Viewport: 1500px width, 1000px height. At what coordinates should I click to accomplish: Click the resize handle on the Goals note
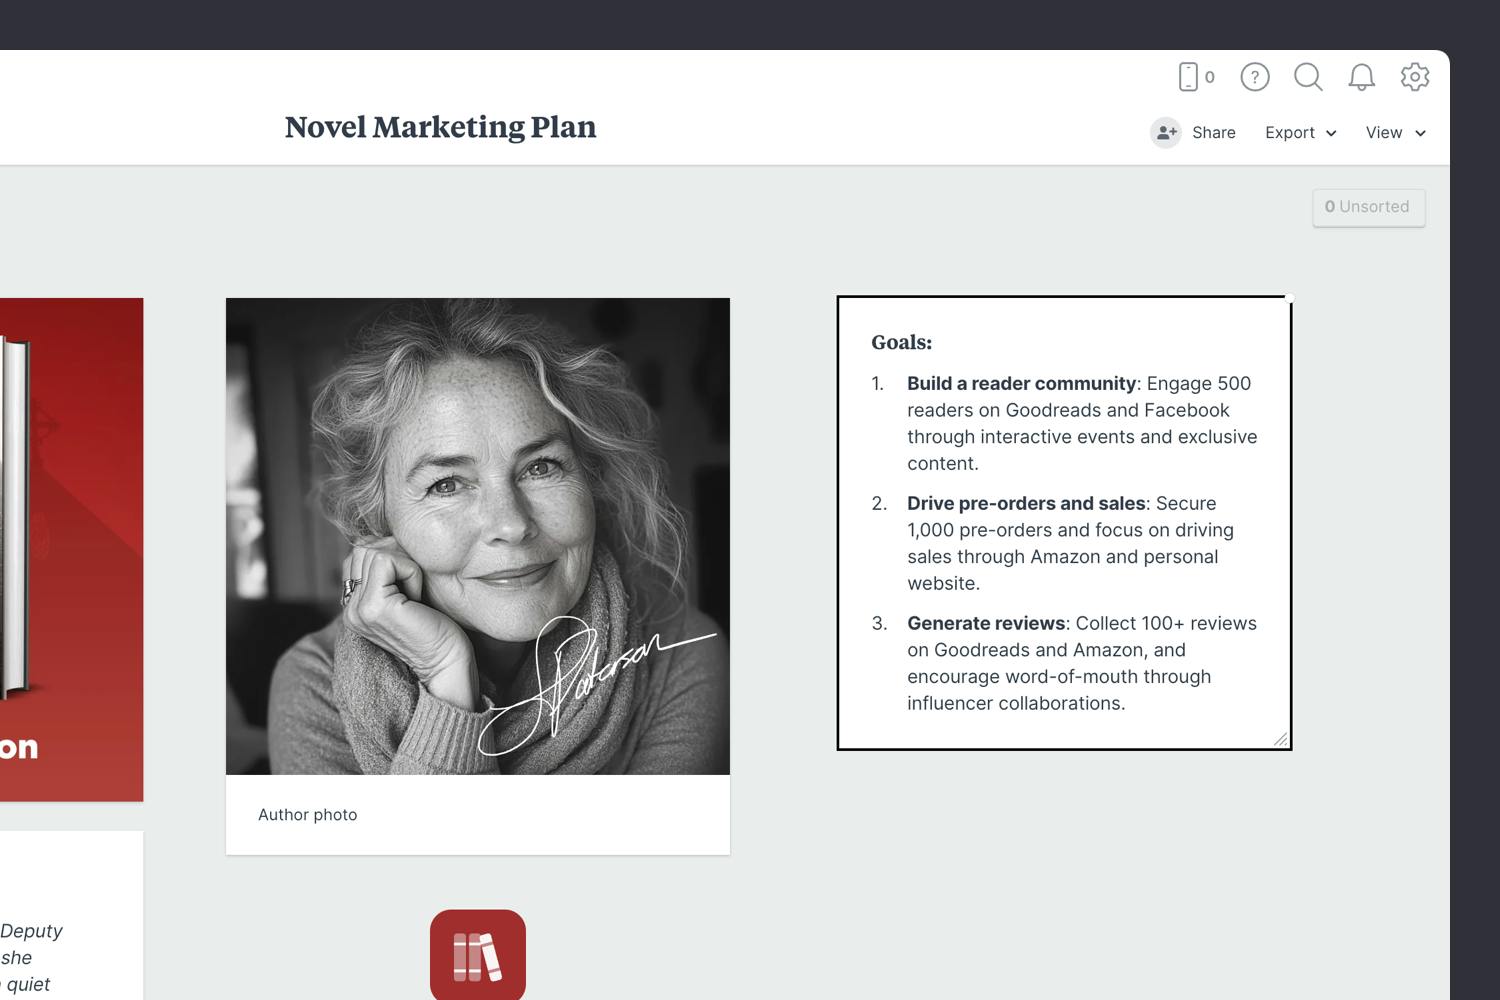(x=1279, y=739)
